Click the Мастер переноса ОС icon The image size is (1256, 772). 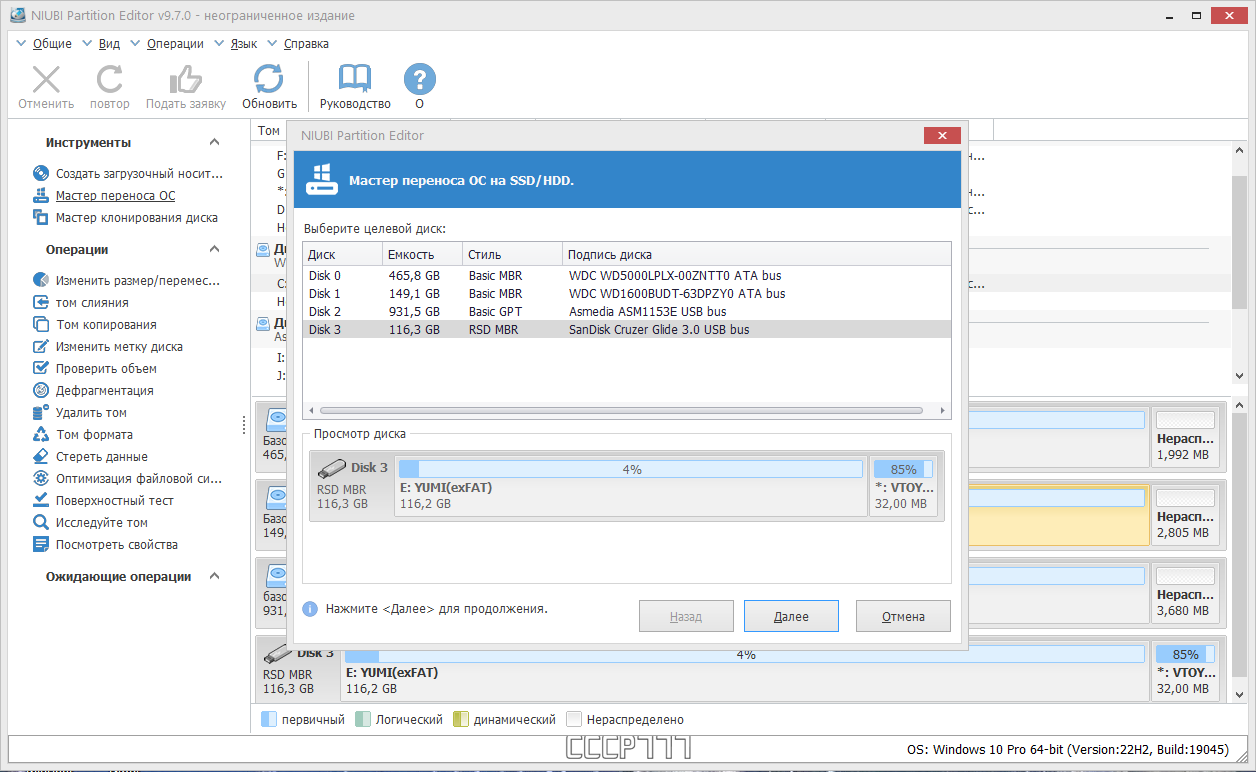coord(41,195)
